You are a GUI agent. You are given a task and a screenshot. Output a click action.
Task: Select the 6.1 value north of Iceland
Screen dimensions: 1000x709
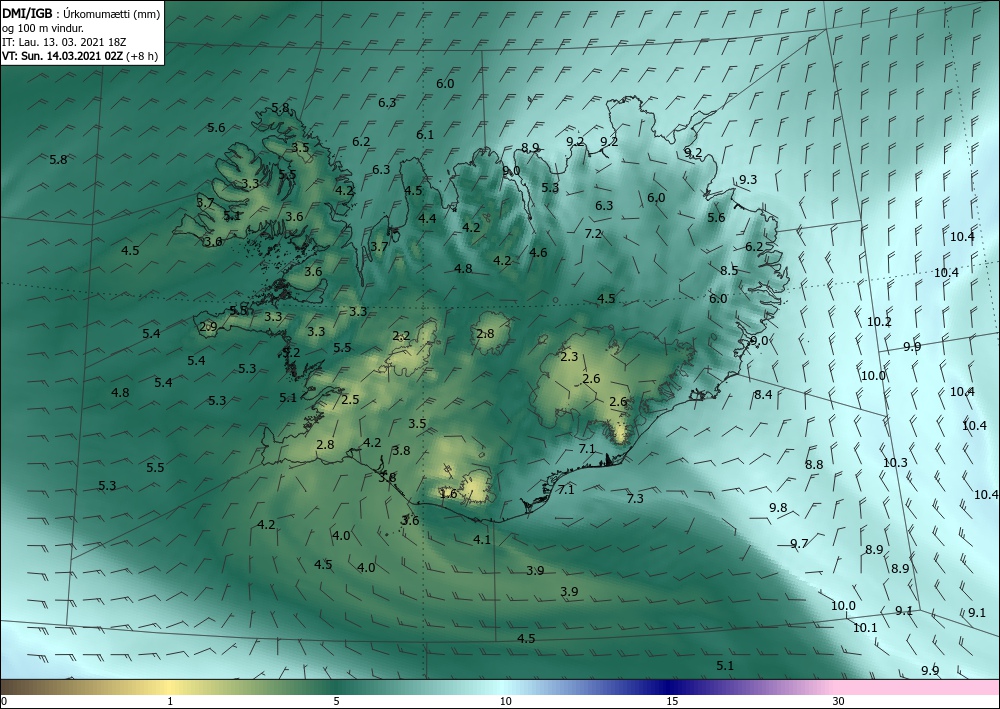(425, 135)
